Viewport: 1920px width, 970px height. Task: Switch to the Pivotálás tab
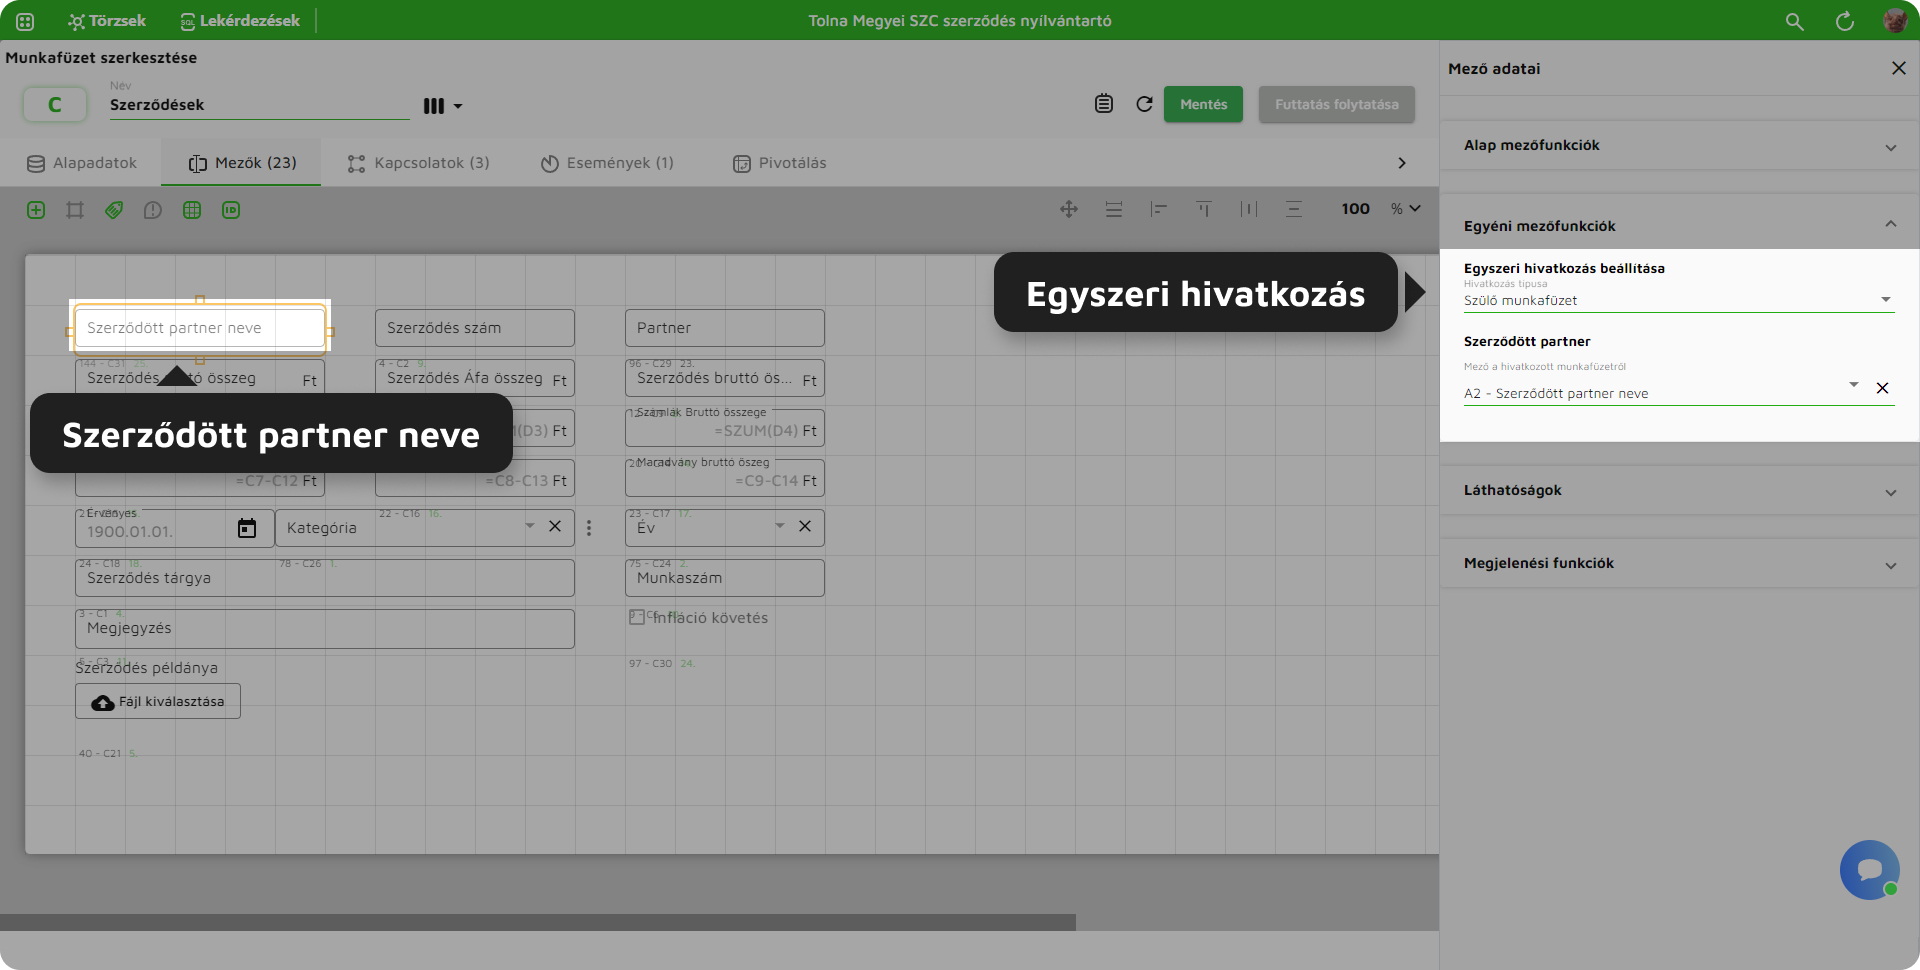point(779,163)
